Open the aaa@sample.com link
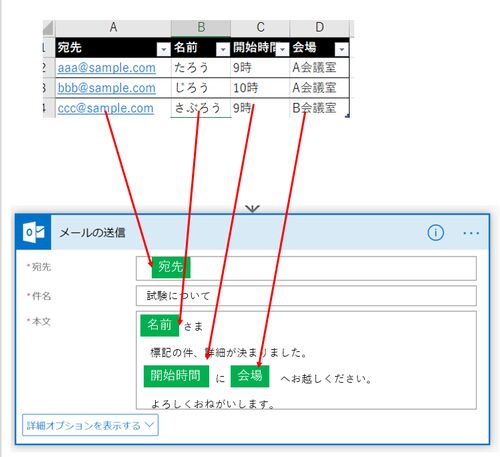Image resolution: width=500 pixels, height=457 pixels. click(x=106, y=68)
